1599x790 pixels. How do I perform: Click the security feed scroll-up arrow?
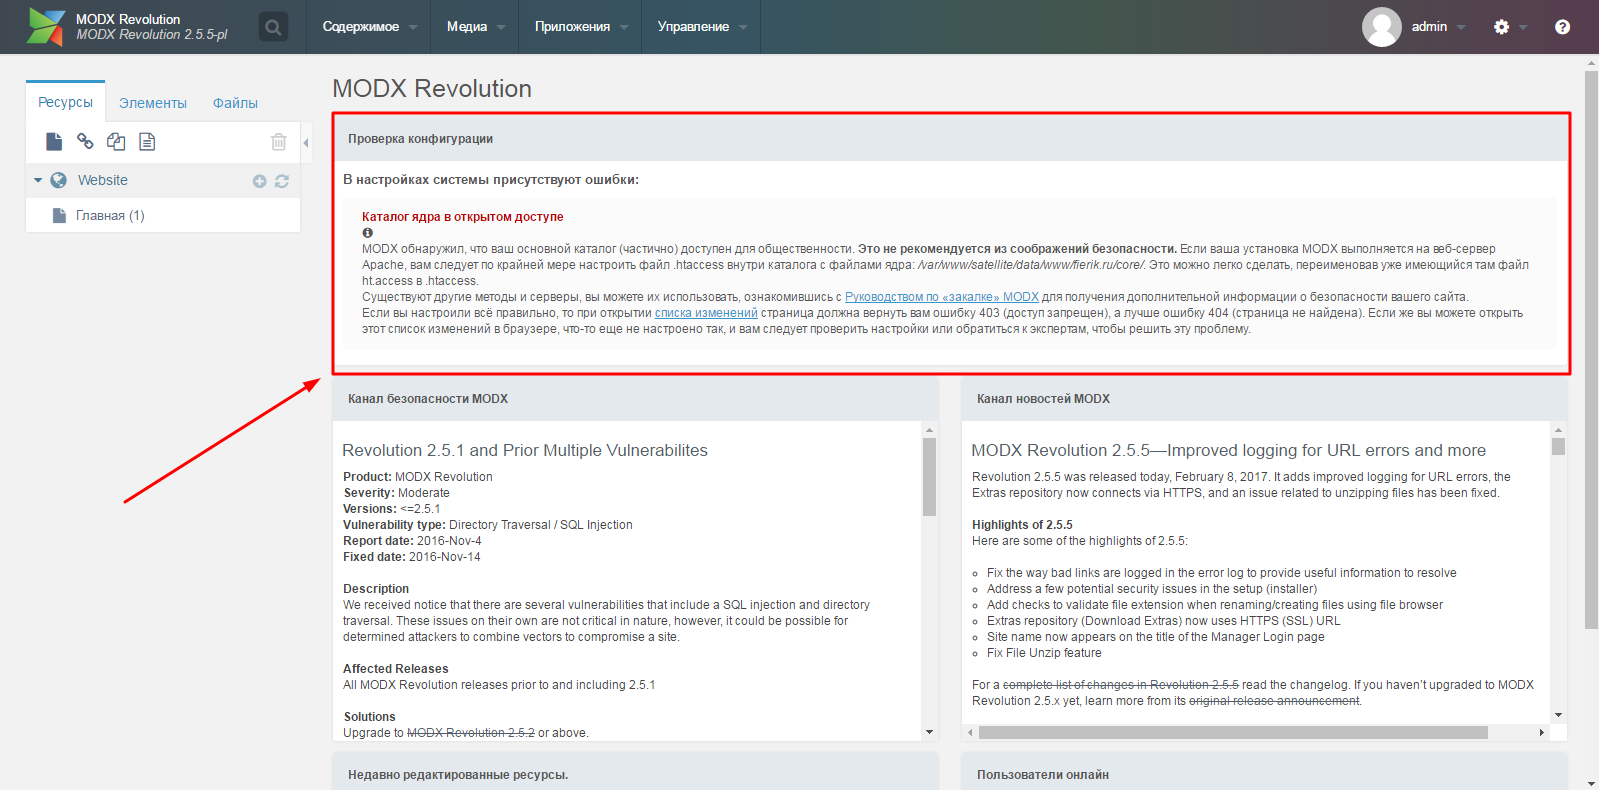pyautogui.click(x=929, y=430)
